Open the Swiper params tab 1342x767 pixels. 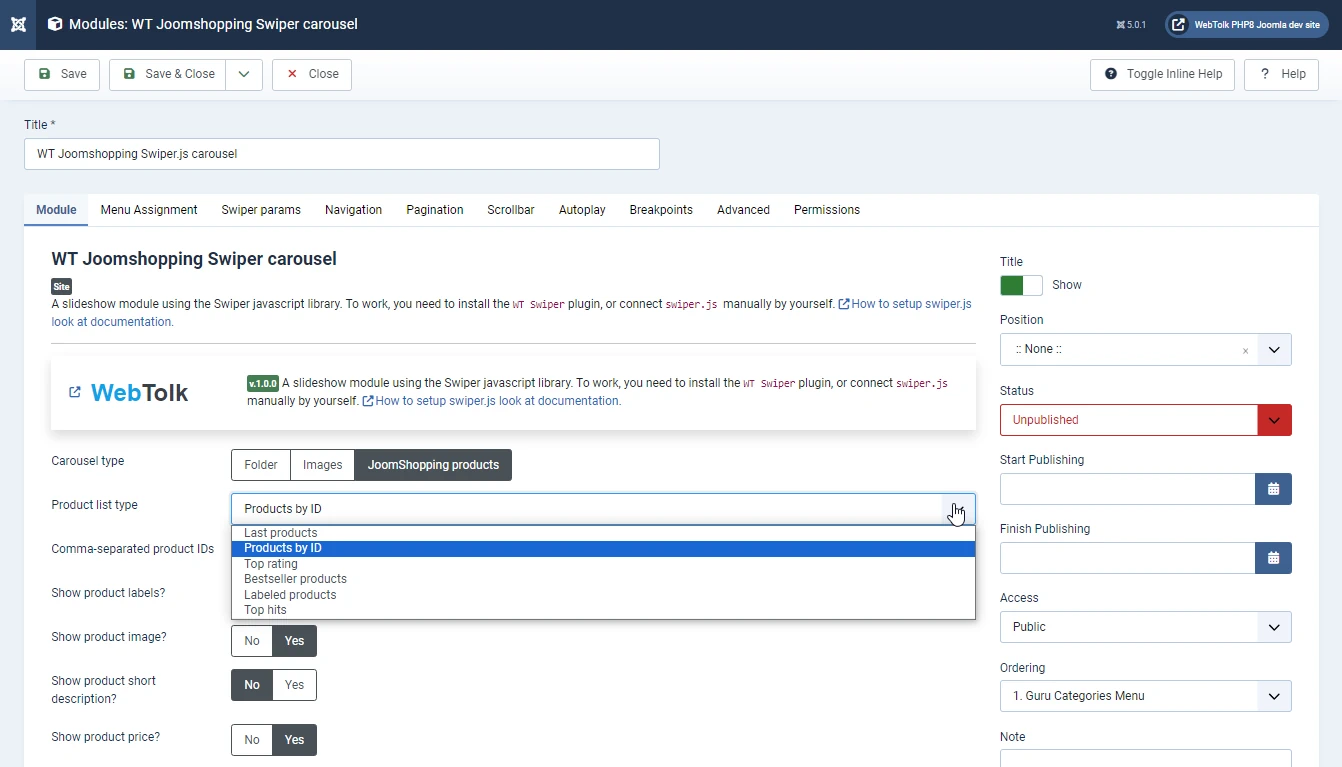[261, 210]
